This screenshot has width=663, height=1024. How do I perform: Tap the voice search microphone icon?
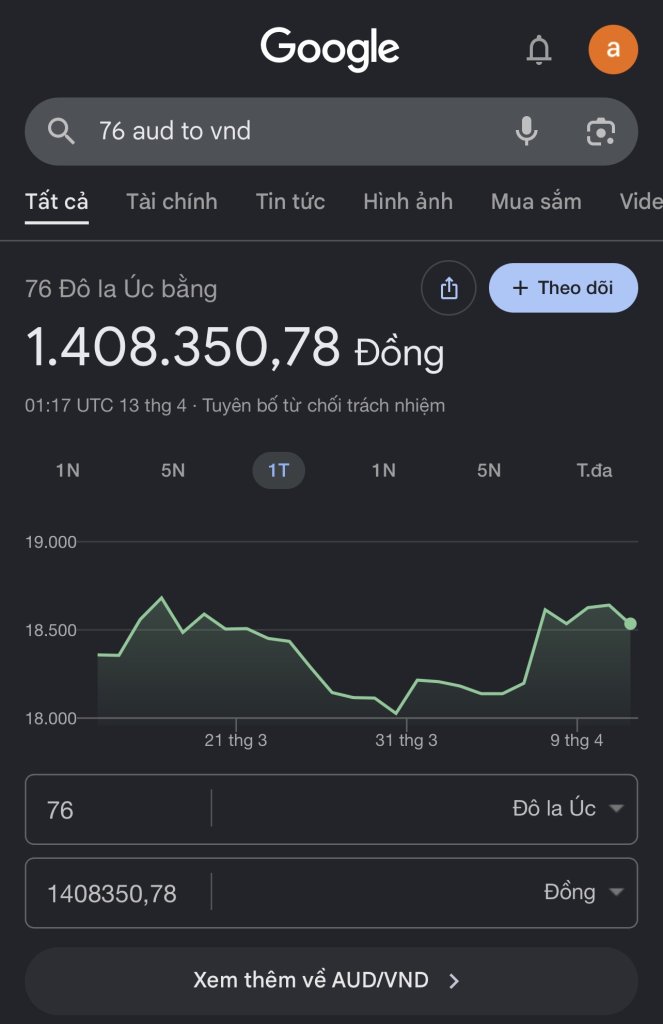point(526,131)
